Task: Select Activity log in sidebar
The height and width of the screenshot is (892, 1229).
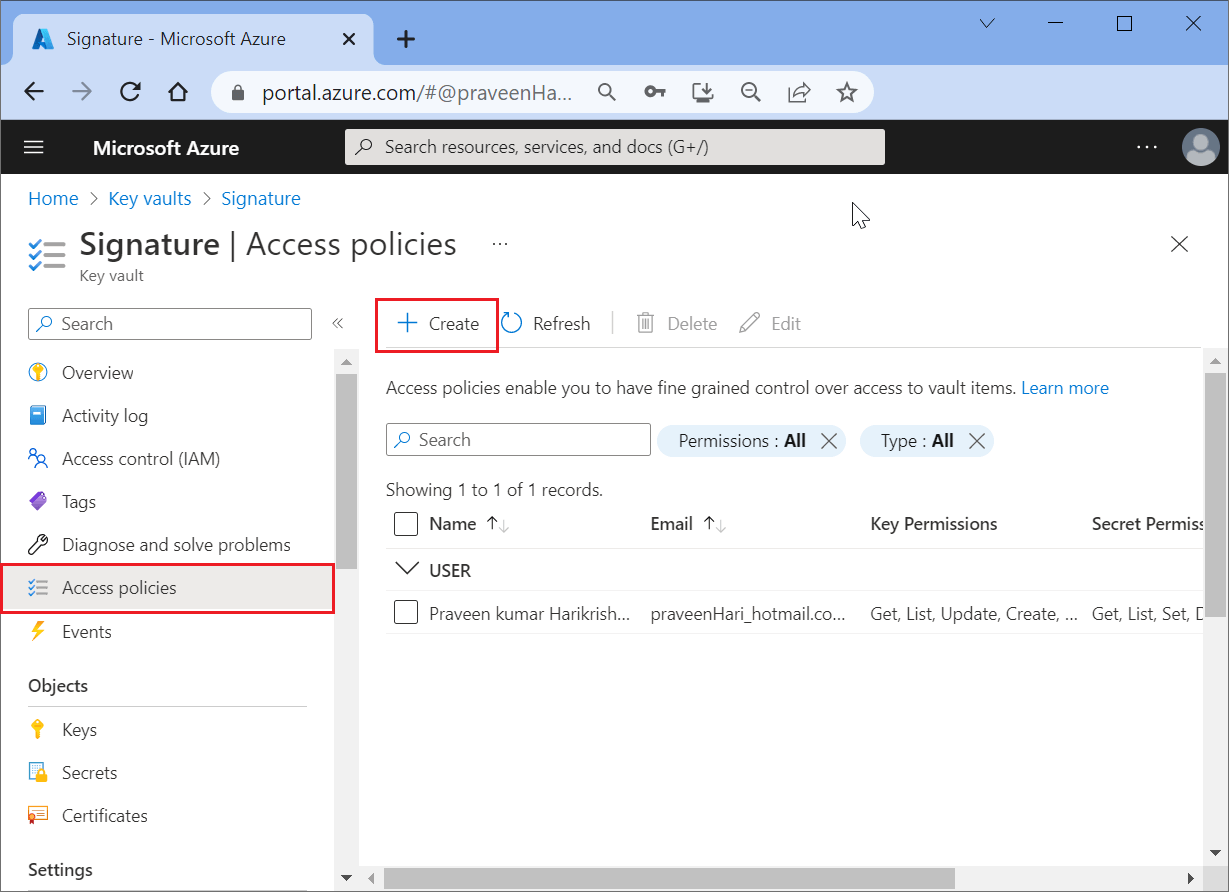Action: (x=104, y=416)
